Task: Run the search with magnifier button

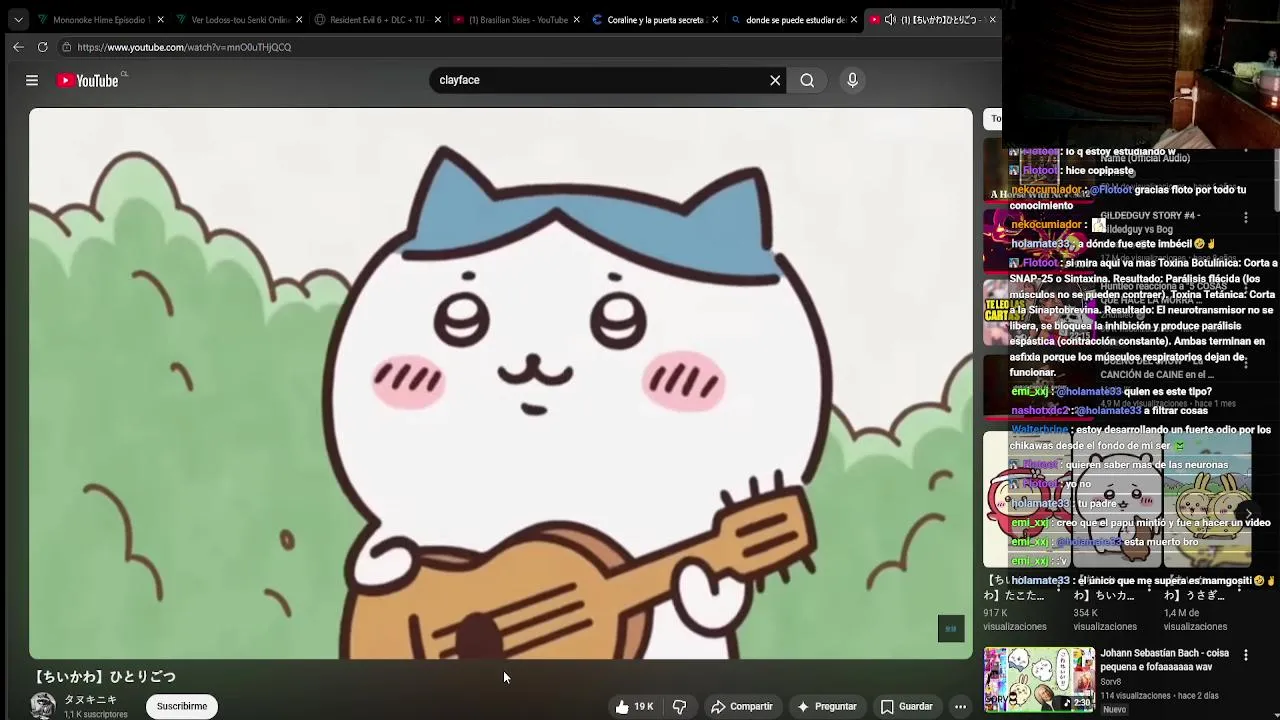Action: [x=807, y=80]
